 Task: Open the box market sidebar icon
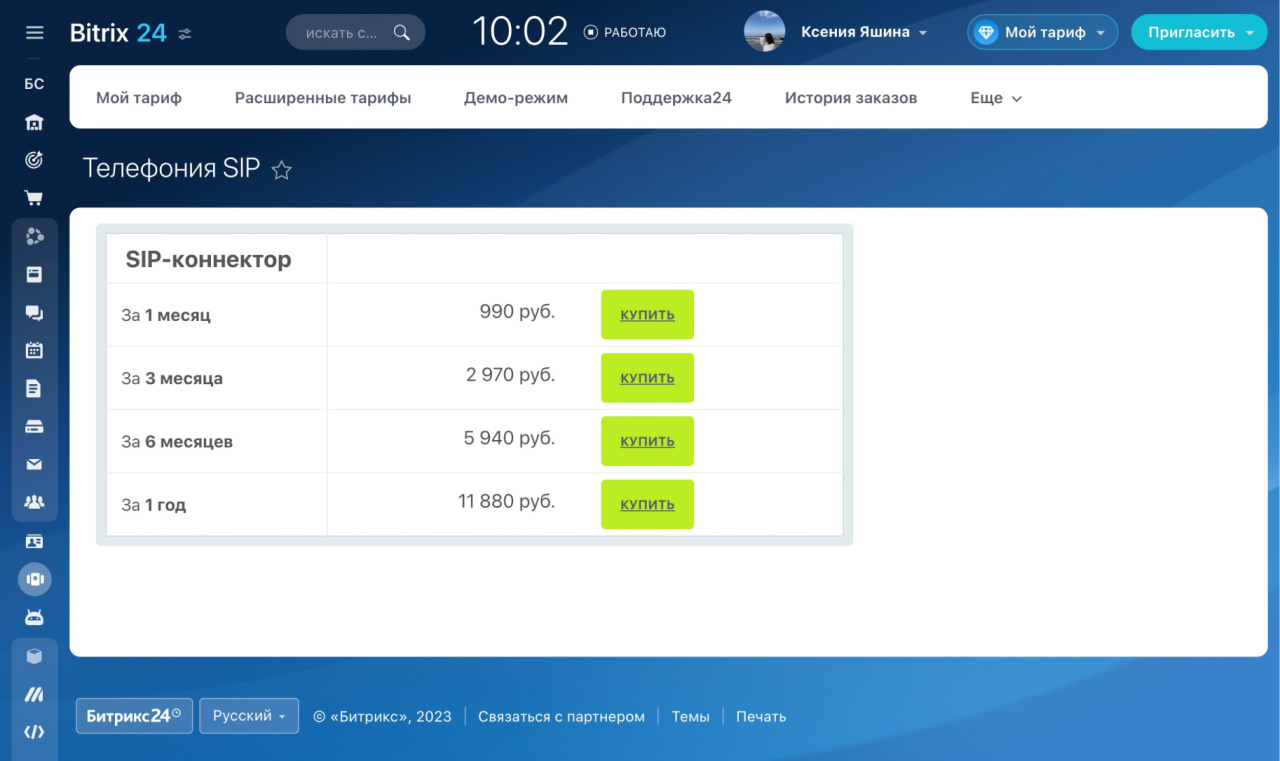(34, 656)
